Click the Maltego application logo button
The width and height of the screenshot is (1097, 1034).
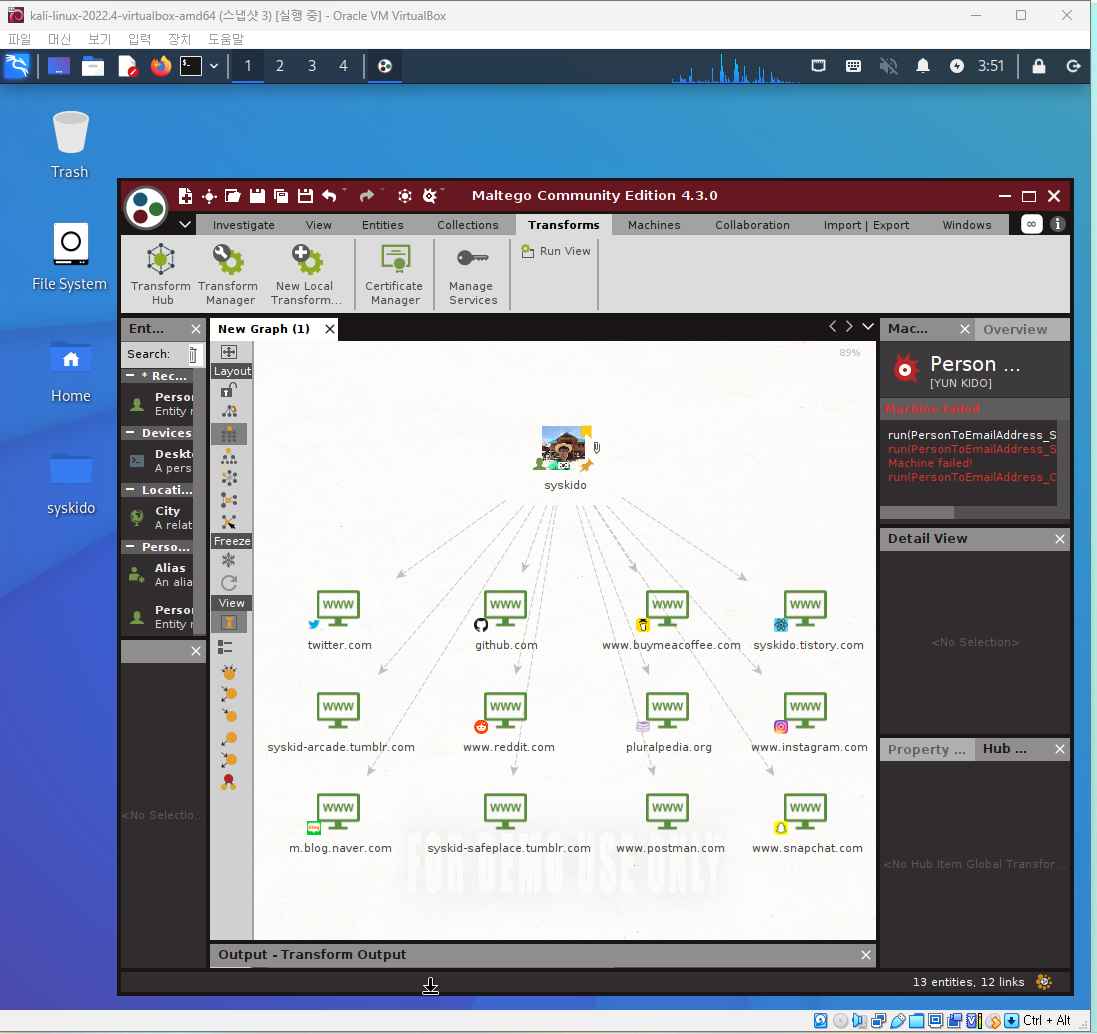pyautogui.click(x=146, y=208)
